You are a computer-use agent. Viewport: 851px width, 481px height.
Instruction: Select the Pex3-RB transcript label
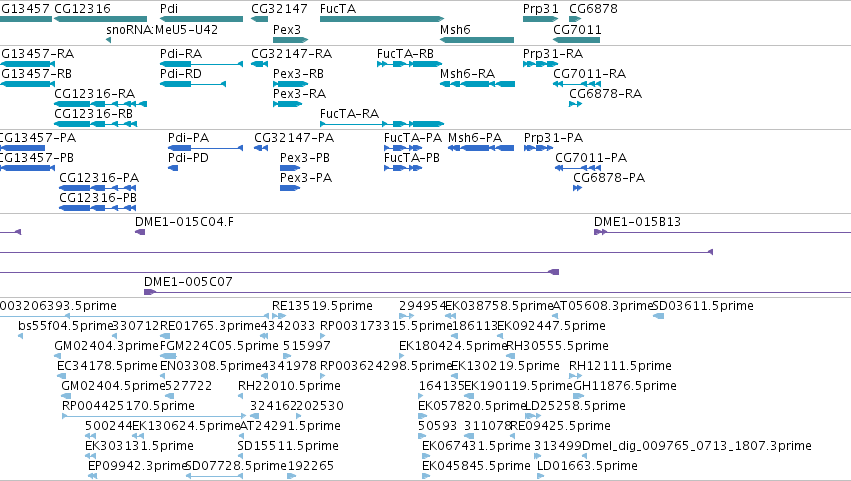(x=299, y=73)
